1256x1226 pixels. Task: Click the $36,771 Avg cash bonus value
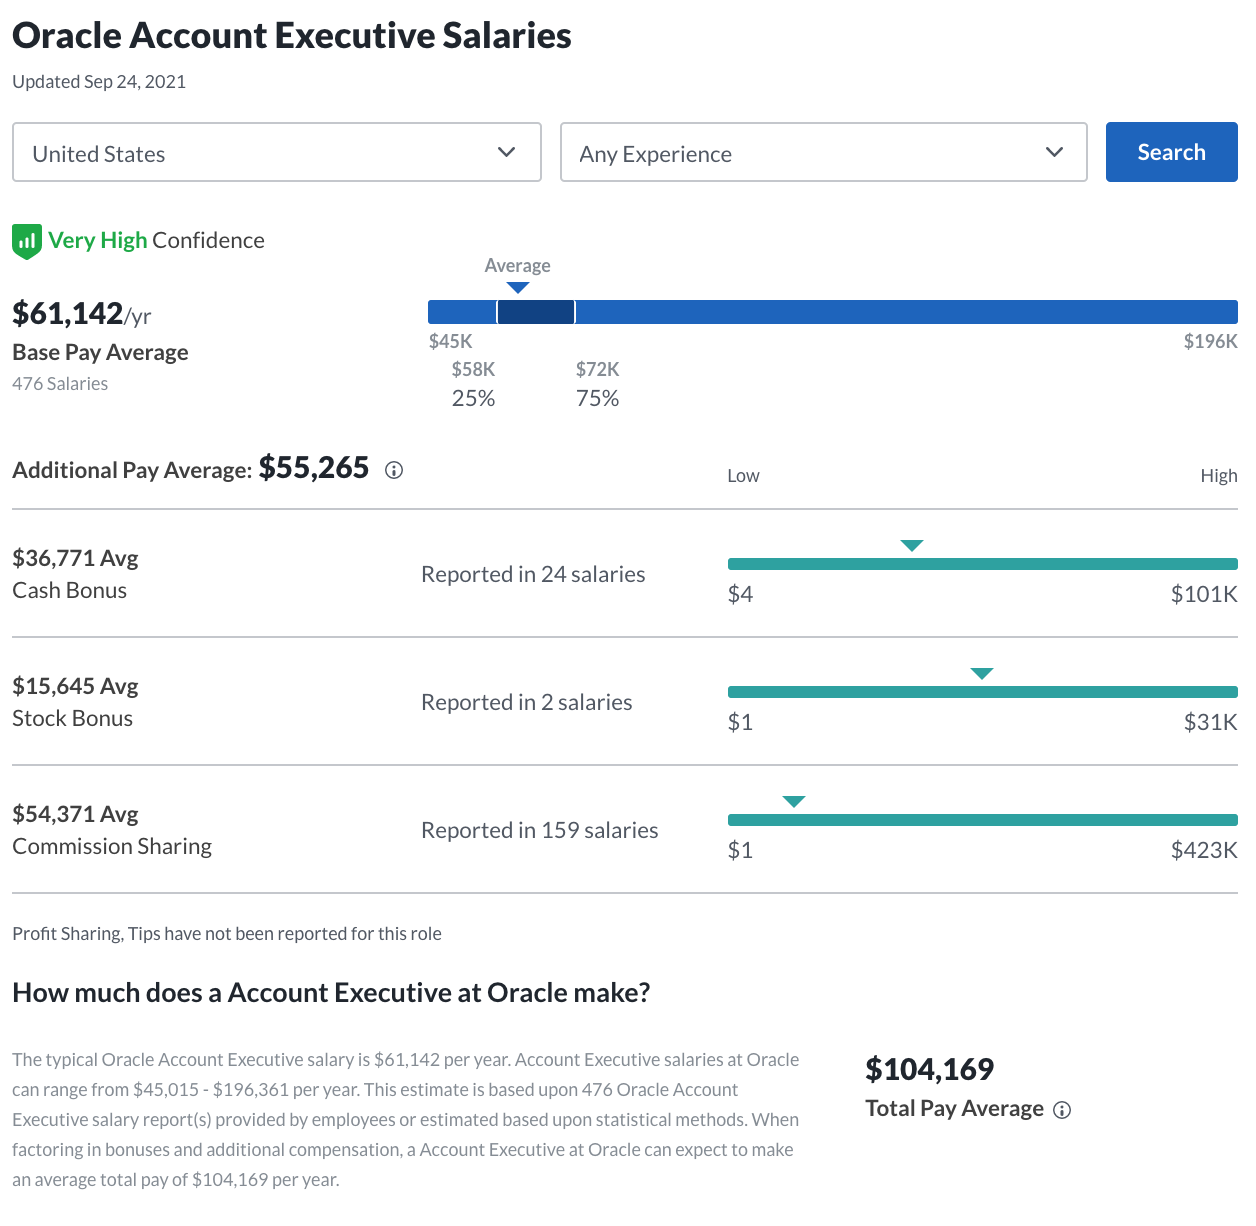pos(75,558)
